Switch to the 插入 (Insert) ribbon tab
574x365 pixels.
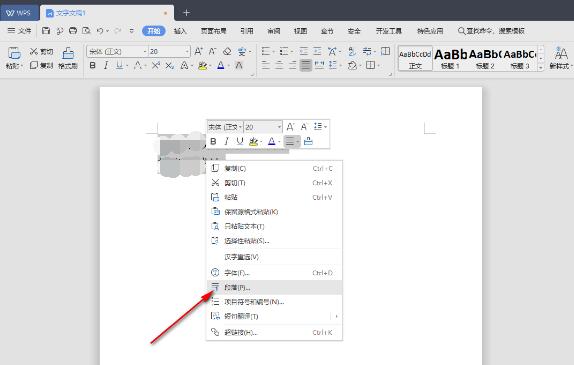point(180,31)
